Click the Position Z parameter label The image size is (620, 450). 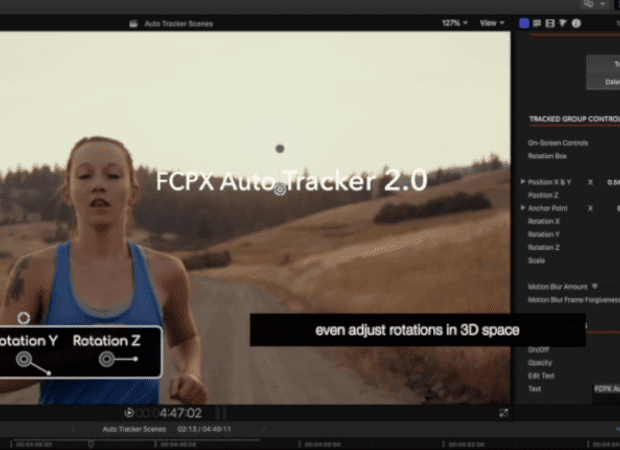(543, 195)
